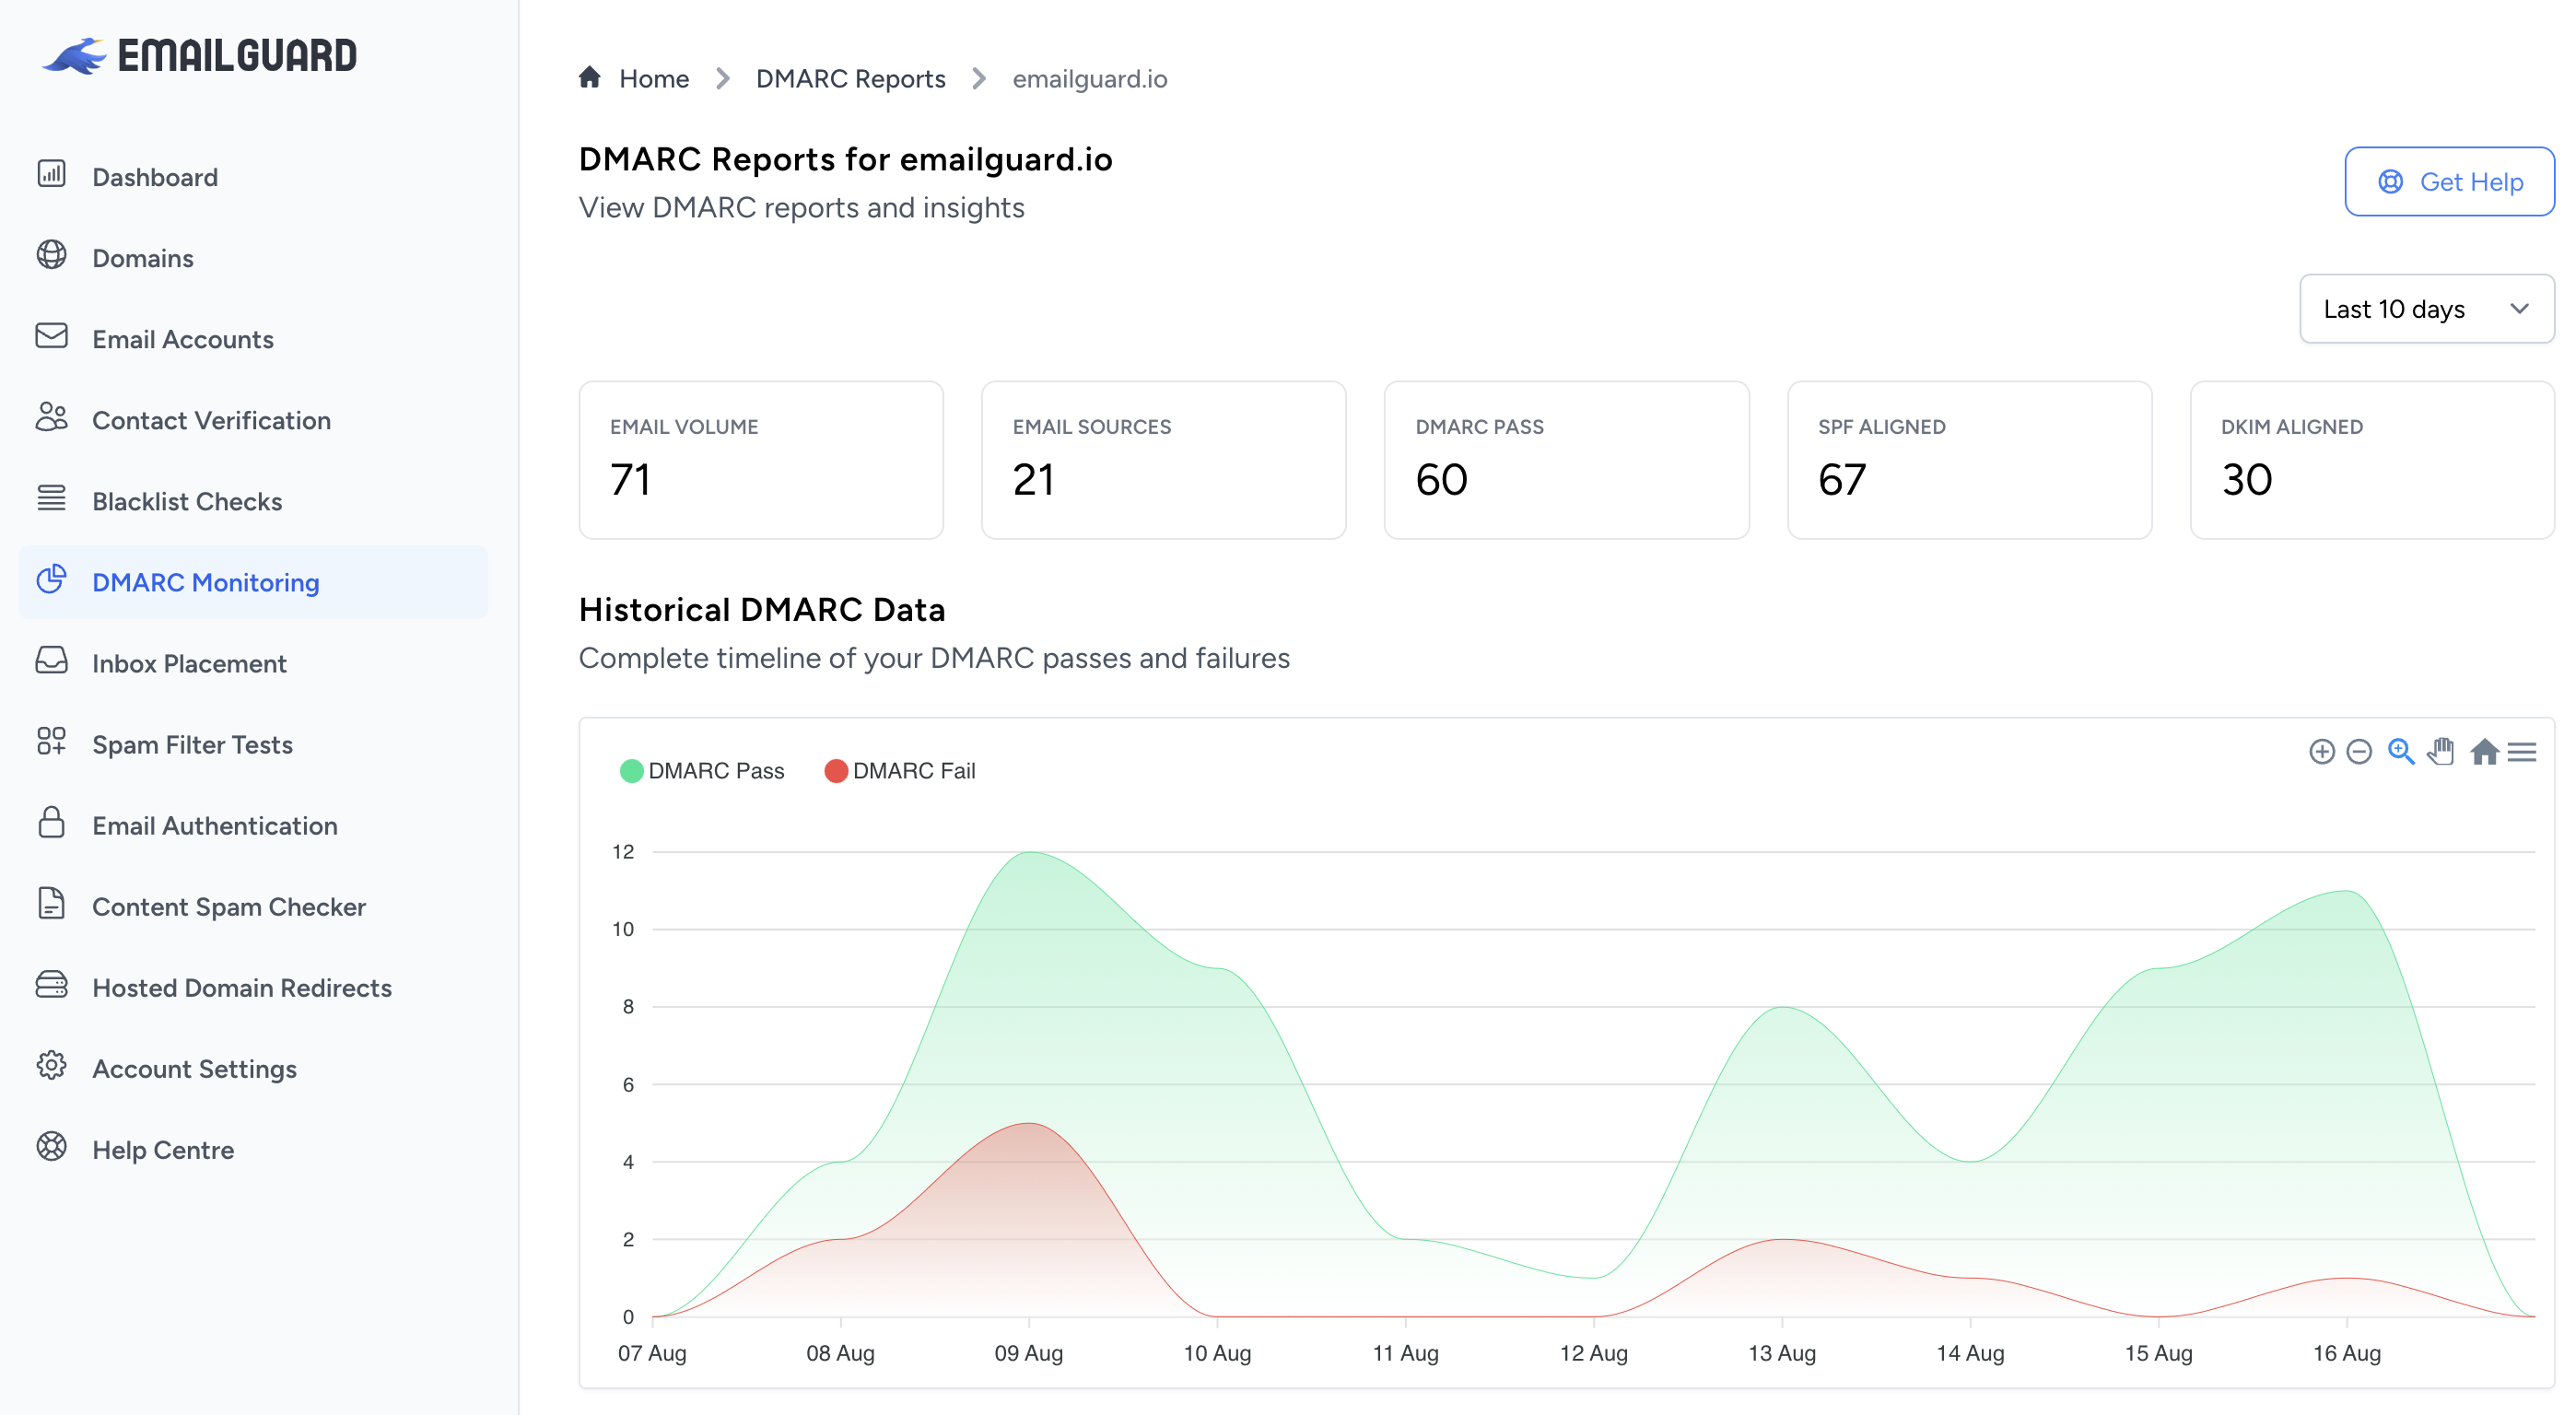Click the DKIM Aligned 30 card
Image resolution: width=2576 pixels, height=1415 pixels.
(x=2373, y=460)
